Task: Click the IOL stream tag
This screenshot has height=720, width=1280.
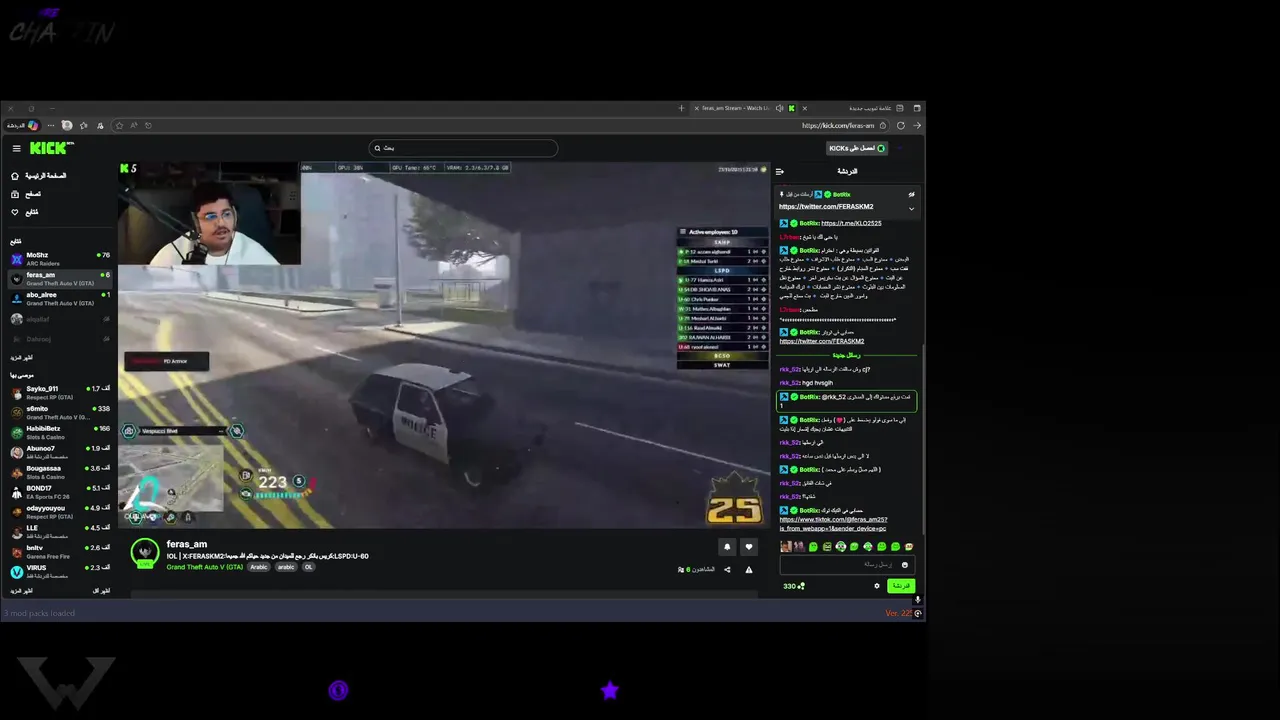Action: click(x=308, y=567)
